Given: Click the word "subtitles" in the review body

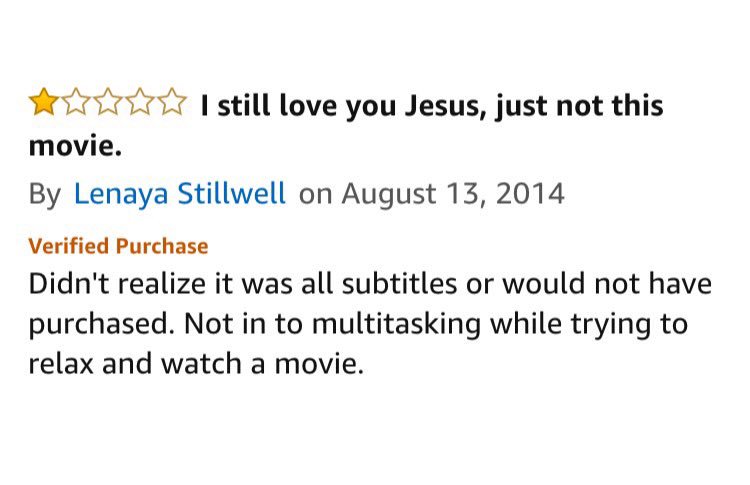Looking at the screenshot, I should click(399, 283).
